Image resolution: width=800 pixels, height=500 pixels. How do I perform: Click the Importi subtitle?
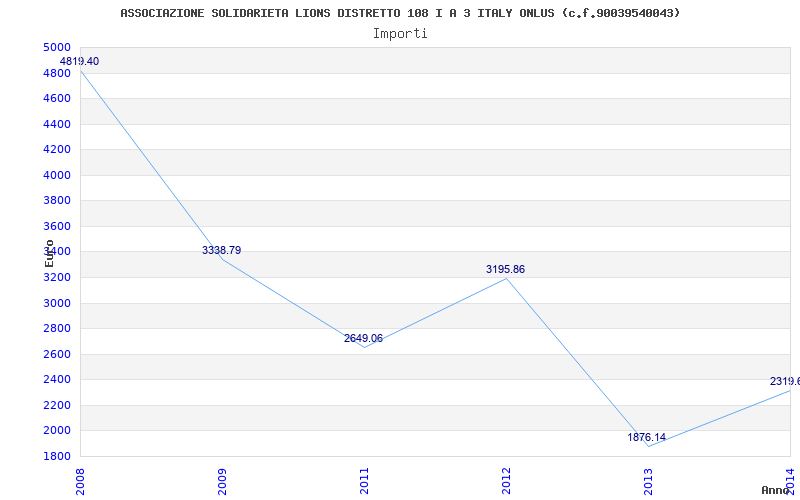[400, 34]
